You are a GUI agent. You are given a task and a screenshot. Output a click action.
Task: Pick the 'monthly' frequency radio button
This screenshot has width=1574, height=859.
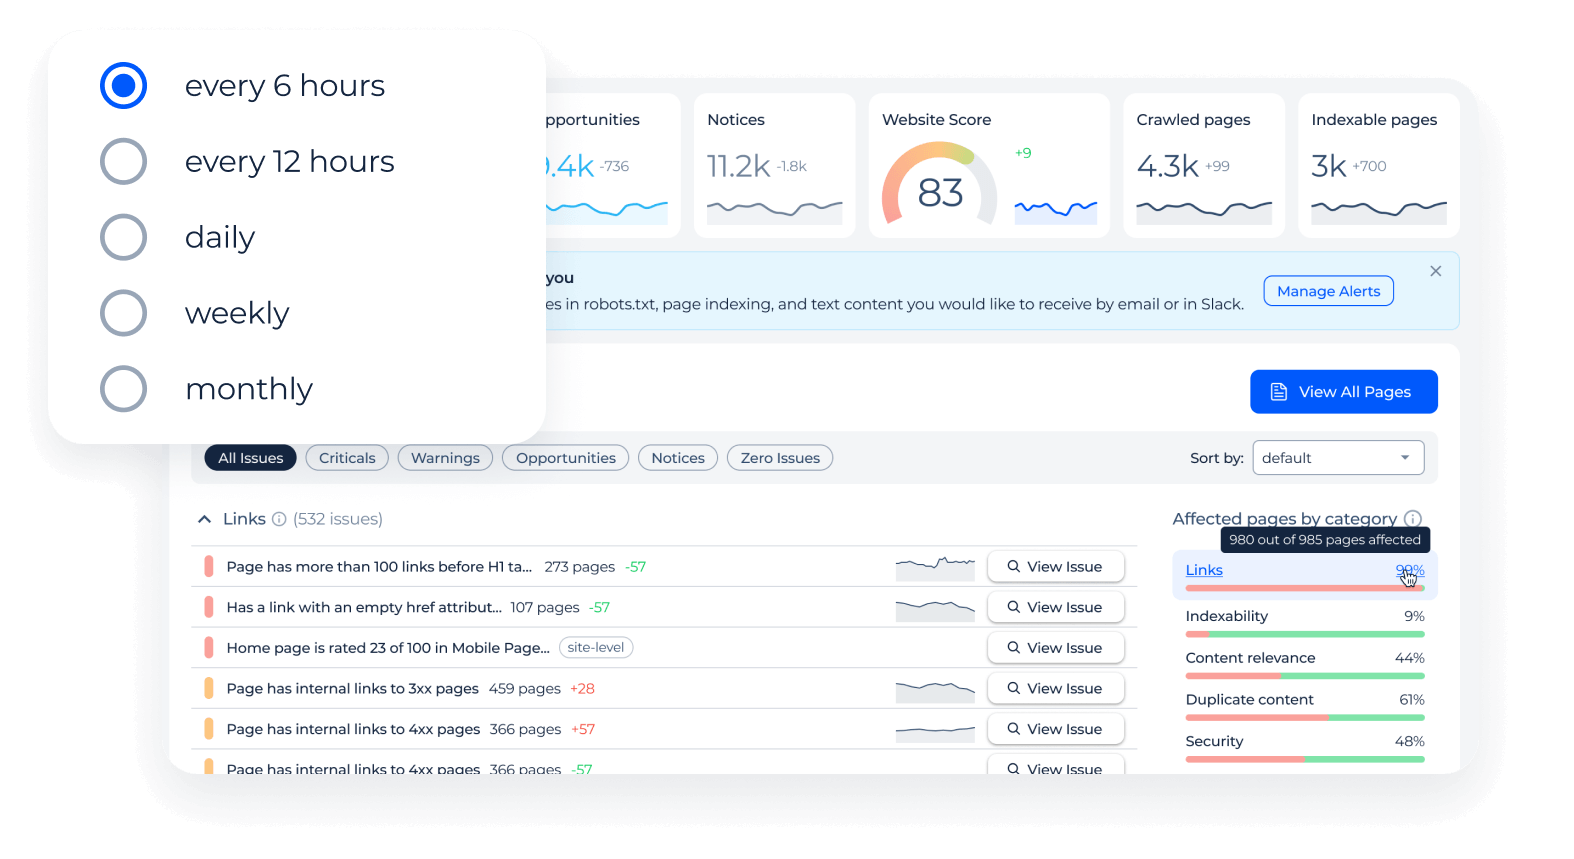click(x=123, y=389)
